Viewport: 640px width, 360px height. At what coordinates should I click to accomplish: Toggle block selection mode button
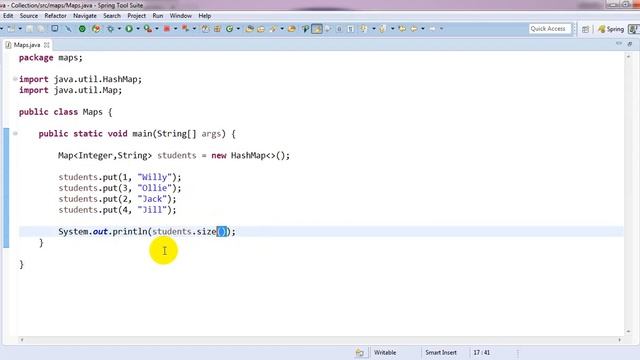pyautogui.click(x=339, y=29)
